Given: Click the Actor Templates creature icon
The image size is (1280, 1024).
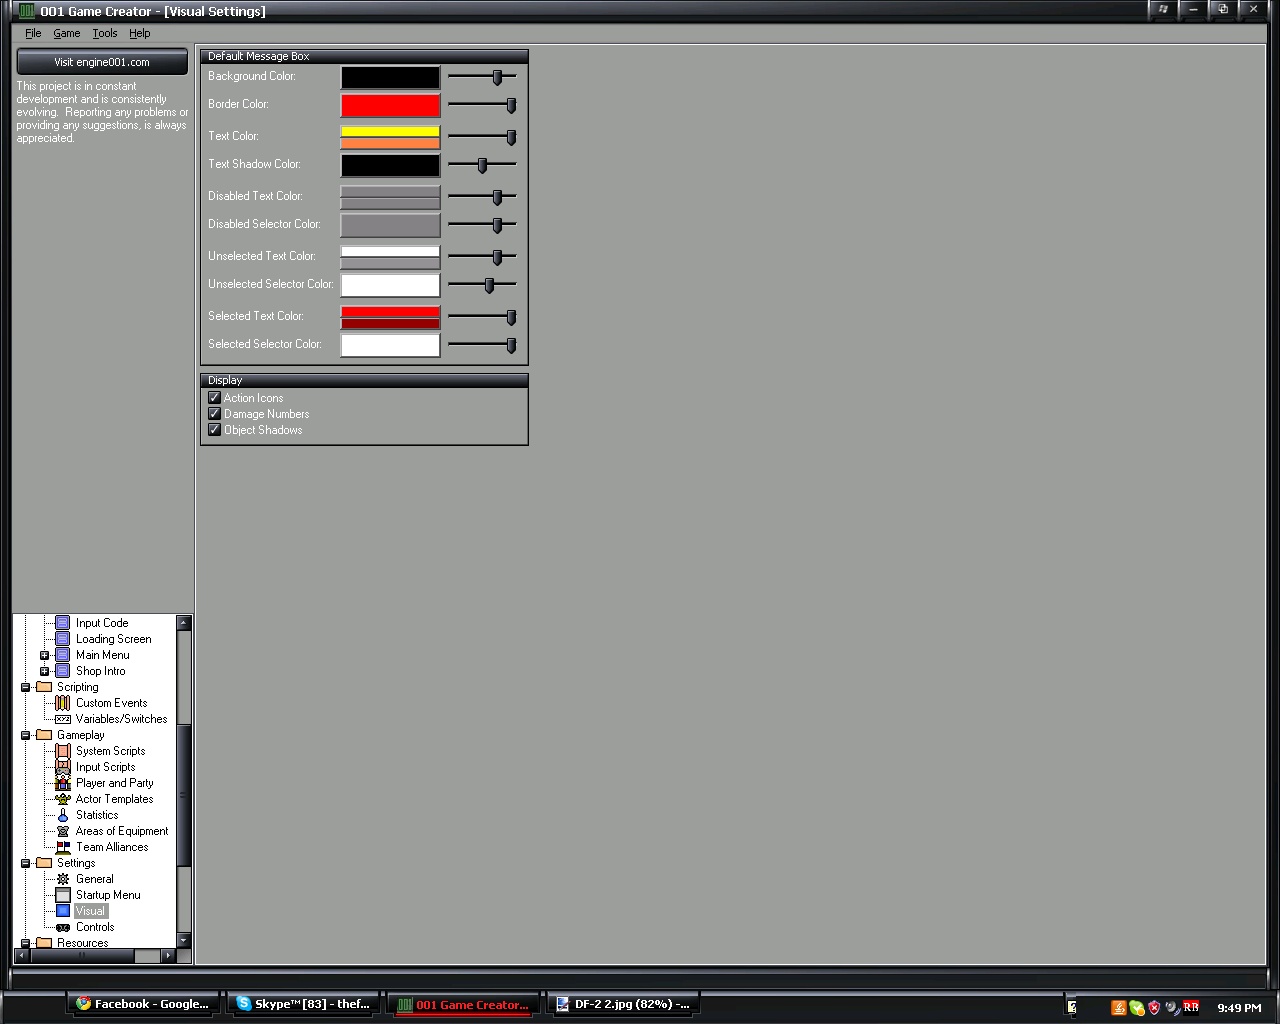Looking at the screenshot, I should tap(63, 799).
